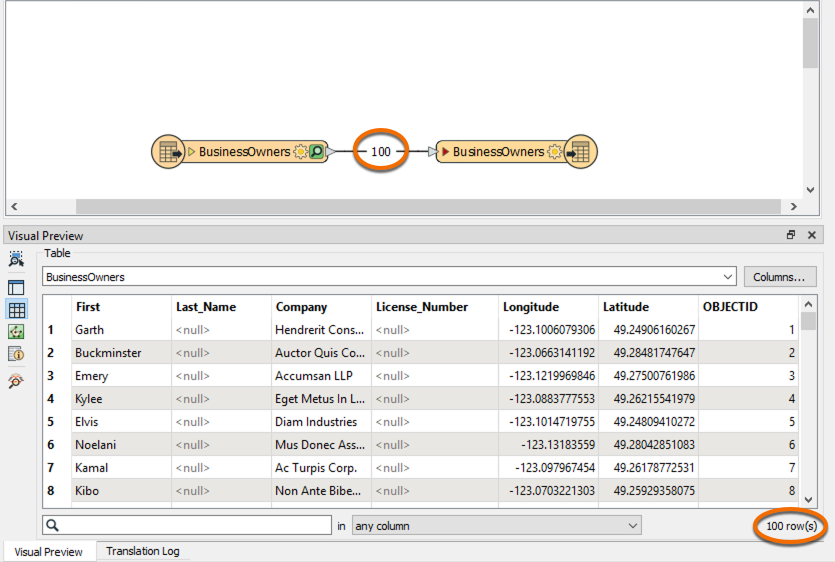Switch to the Translation Log tab
The image size is (835, 562).
pyautogui.click(x=143, y=551)
